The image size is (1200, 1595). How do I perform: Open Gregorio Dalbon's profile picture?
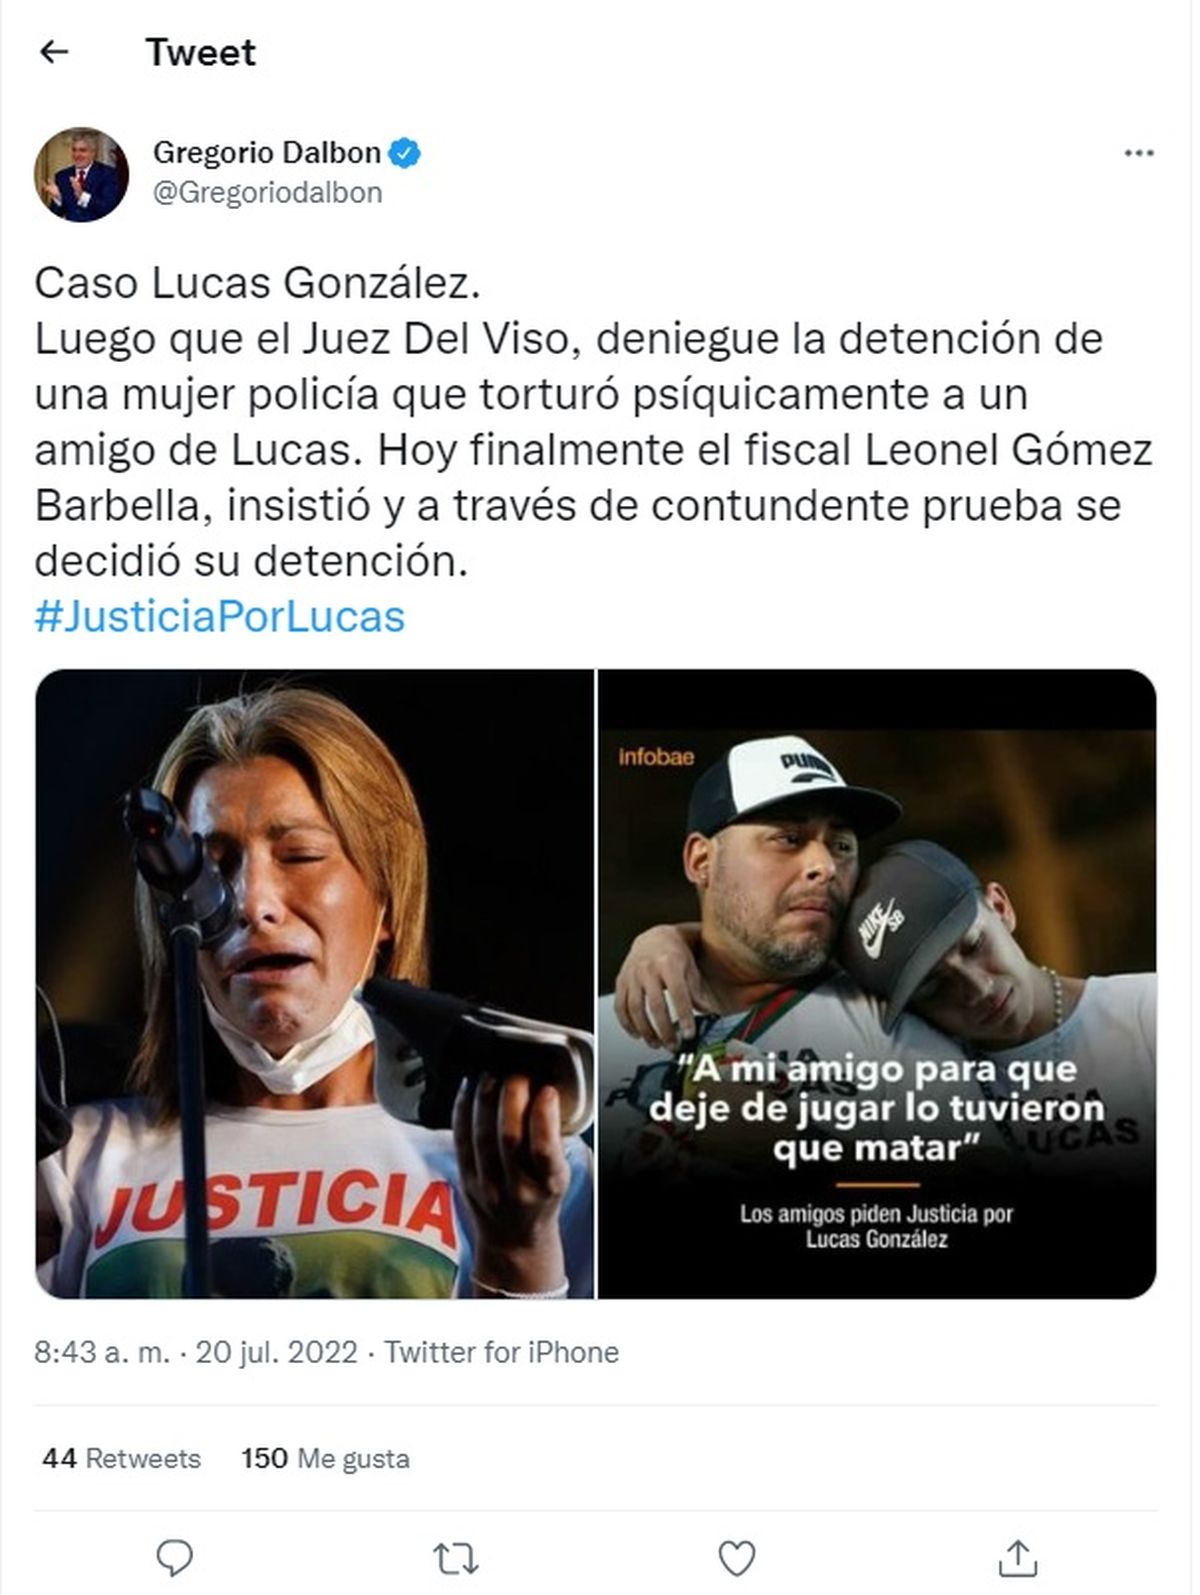pos(82,174)
